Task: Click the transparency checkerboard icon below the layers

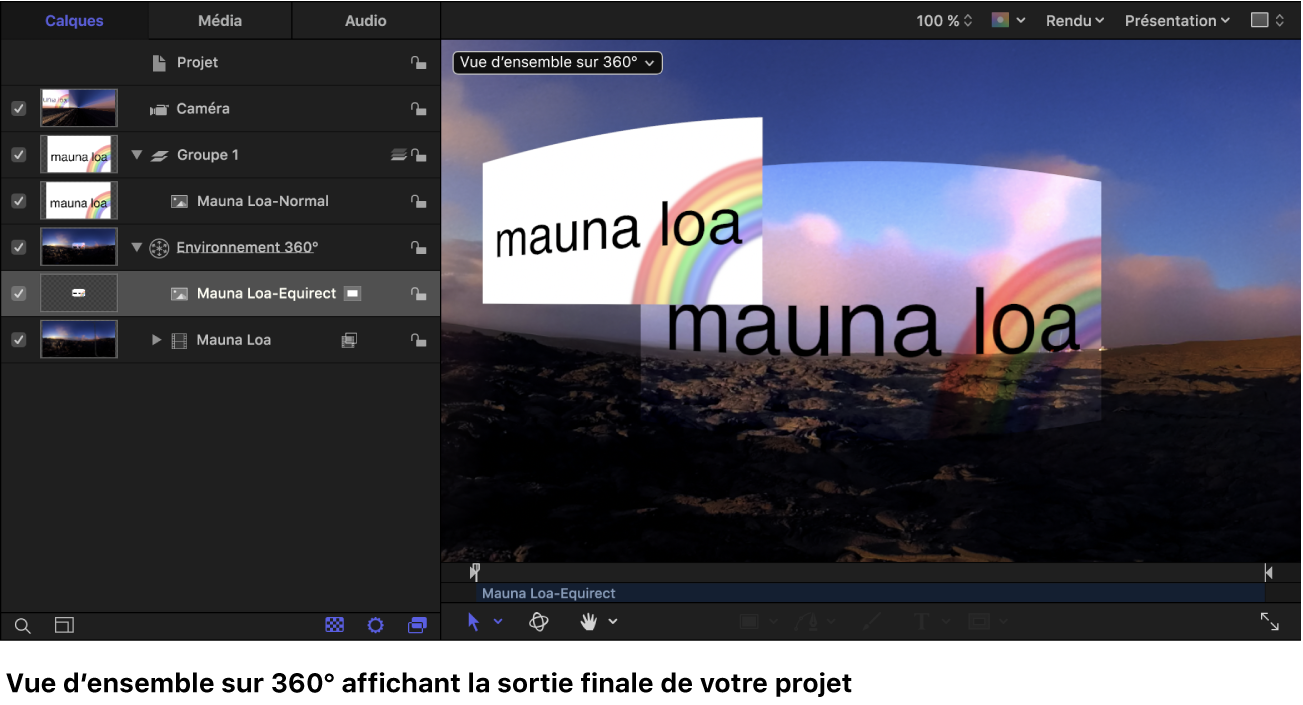Action: 334,625
